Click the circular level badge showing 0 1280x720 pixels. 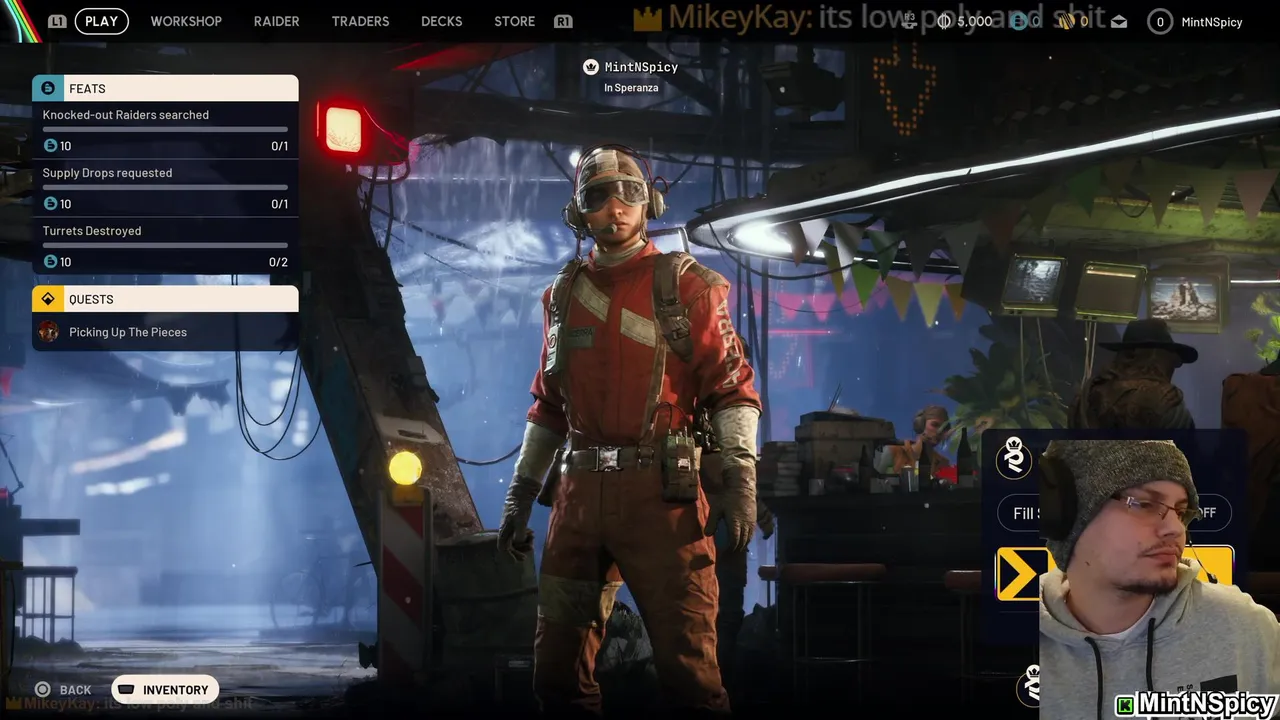[1160, 21]
